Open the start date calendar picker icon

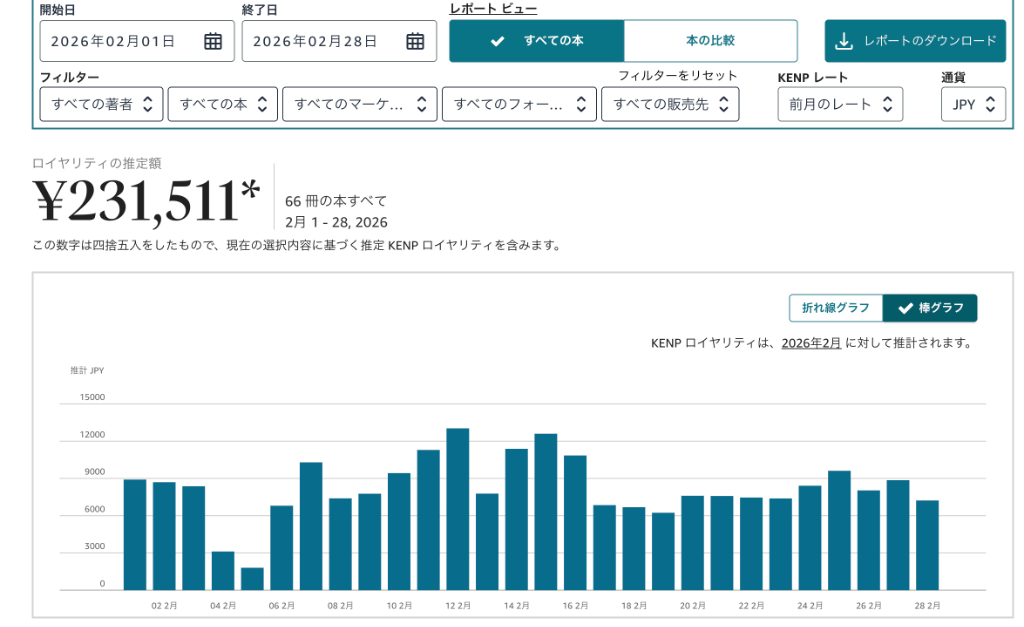pyautogui.click(x=213, y=41)
